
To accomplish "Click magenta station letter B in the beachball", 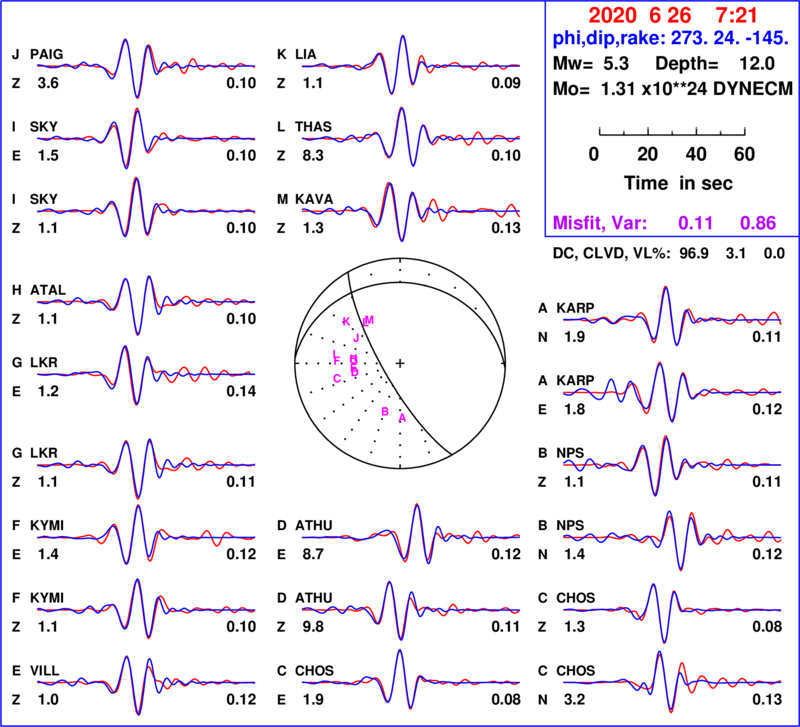I will tap(385, 412).
